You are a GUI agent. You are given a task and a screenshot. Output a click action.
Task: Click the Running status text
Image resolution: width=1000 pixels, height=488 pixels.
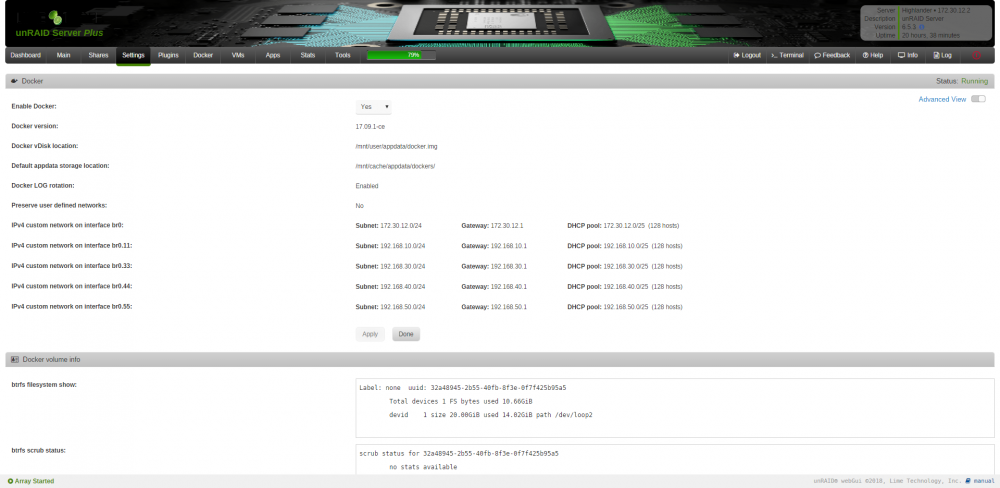coord(974,82)
